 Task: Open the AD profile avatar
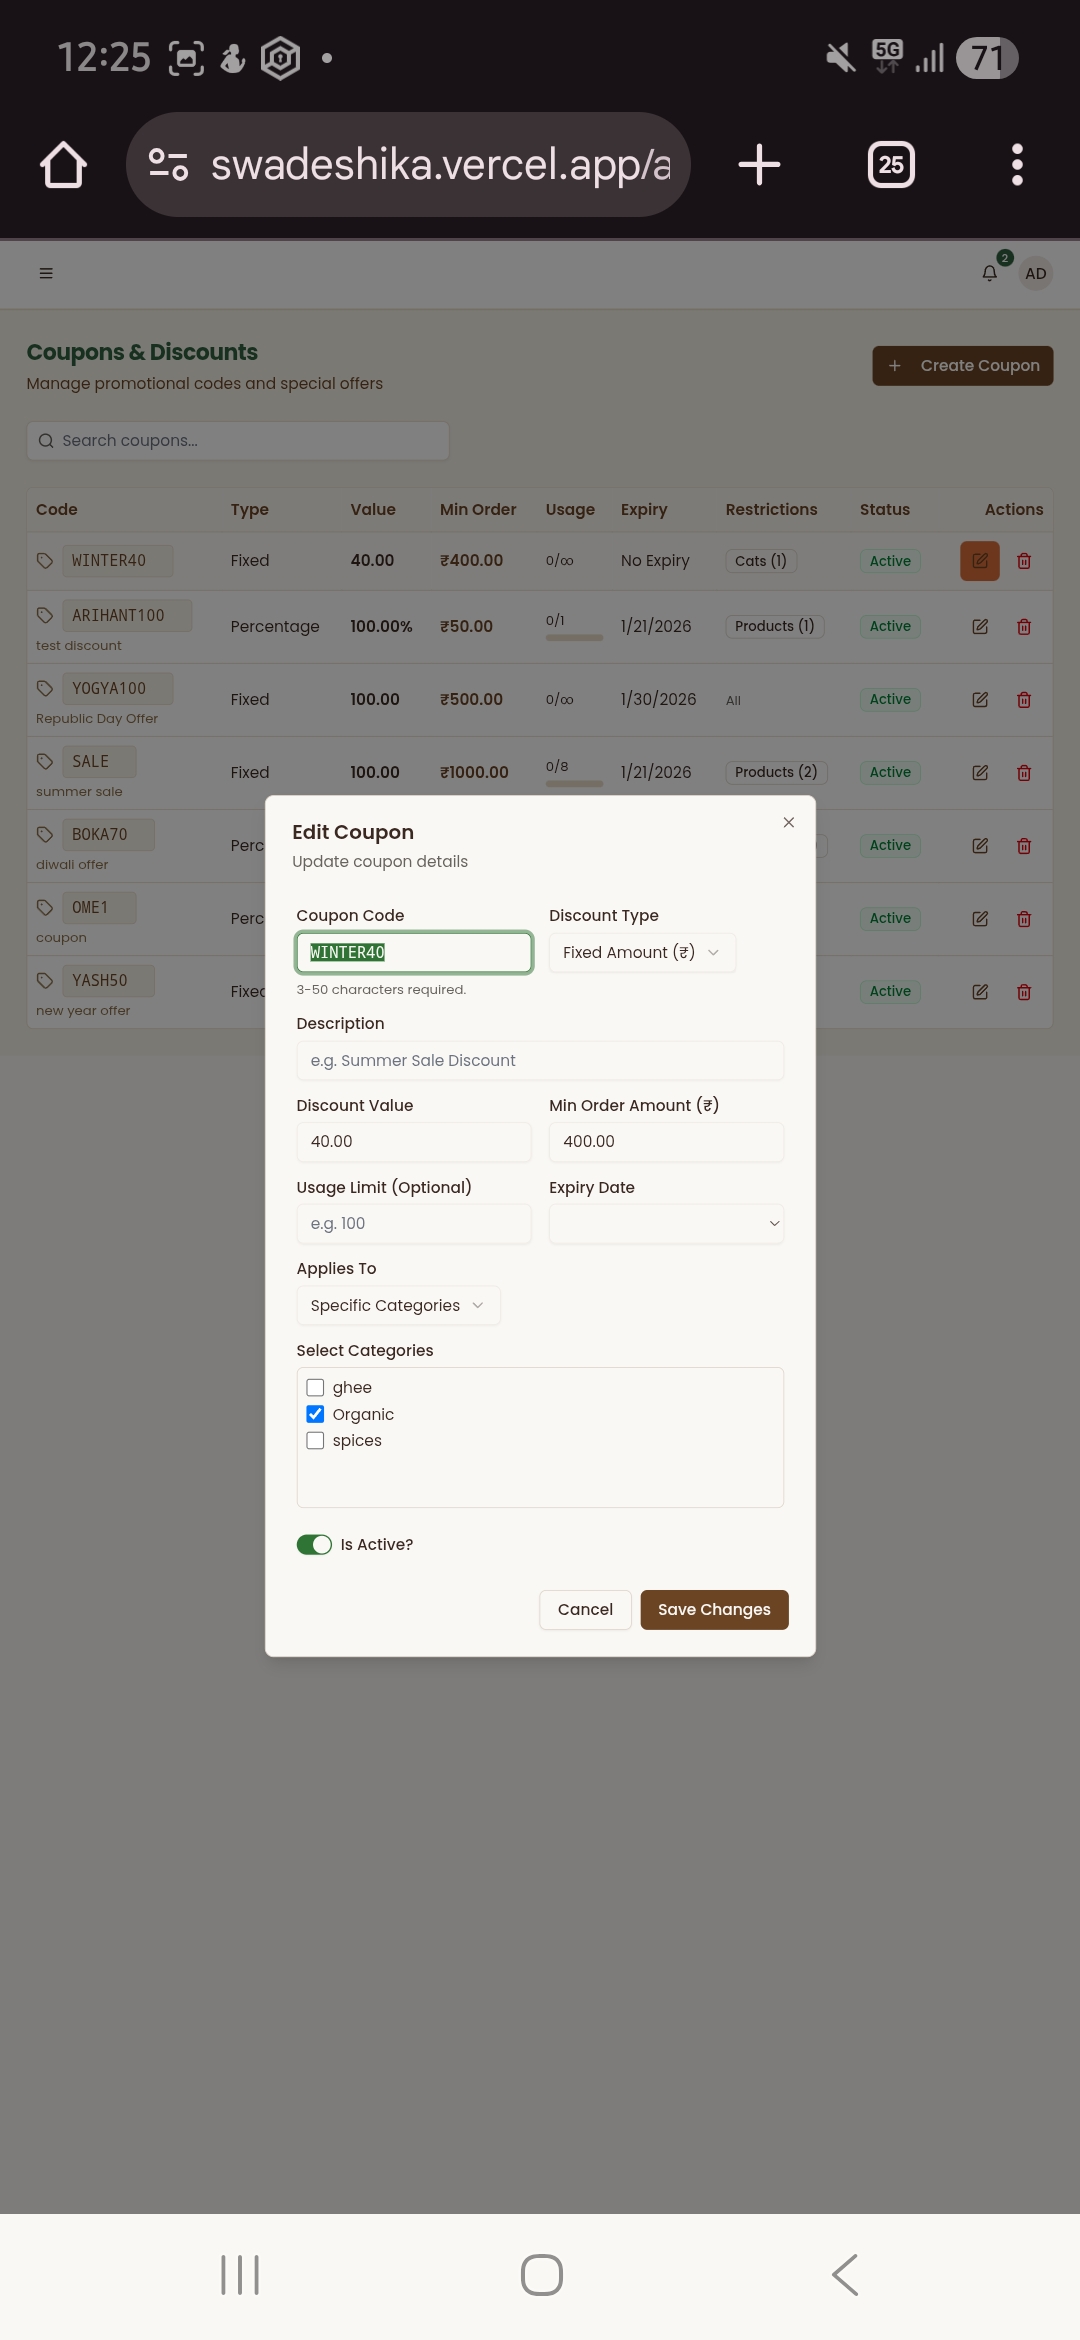click(x=1035, y=273)
